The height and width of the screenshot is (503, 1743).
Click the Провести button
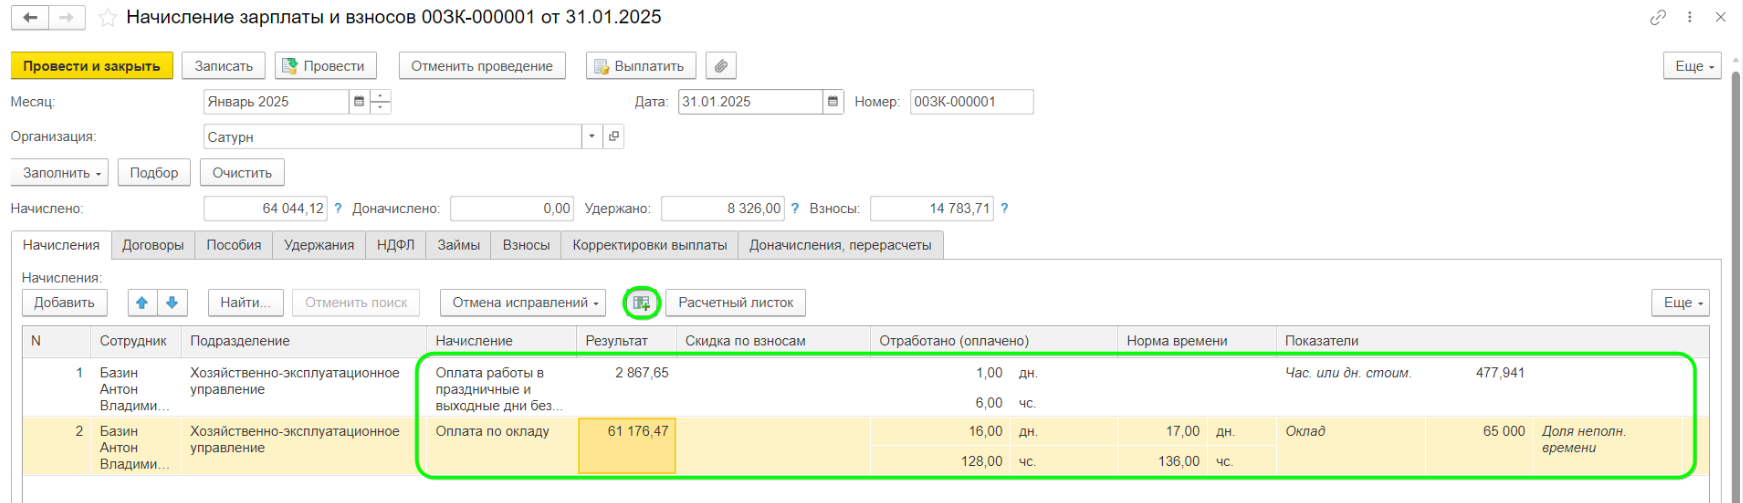[x=325, y=66]
